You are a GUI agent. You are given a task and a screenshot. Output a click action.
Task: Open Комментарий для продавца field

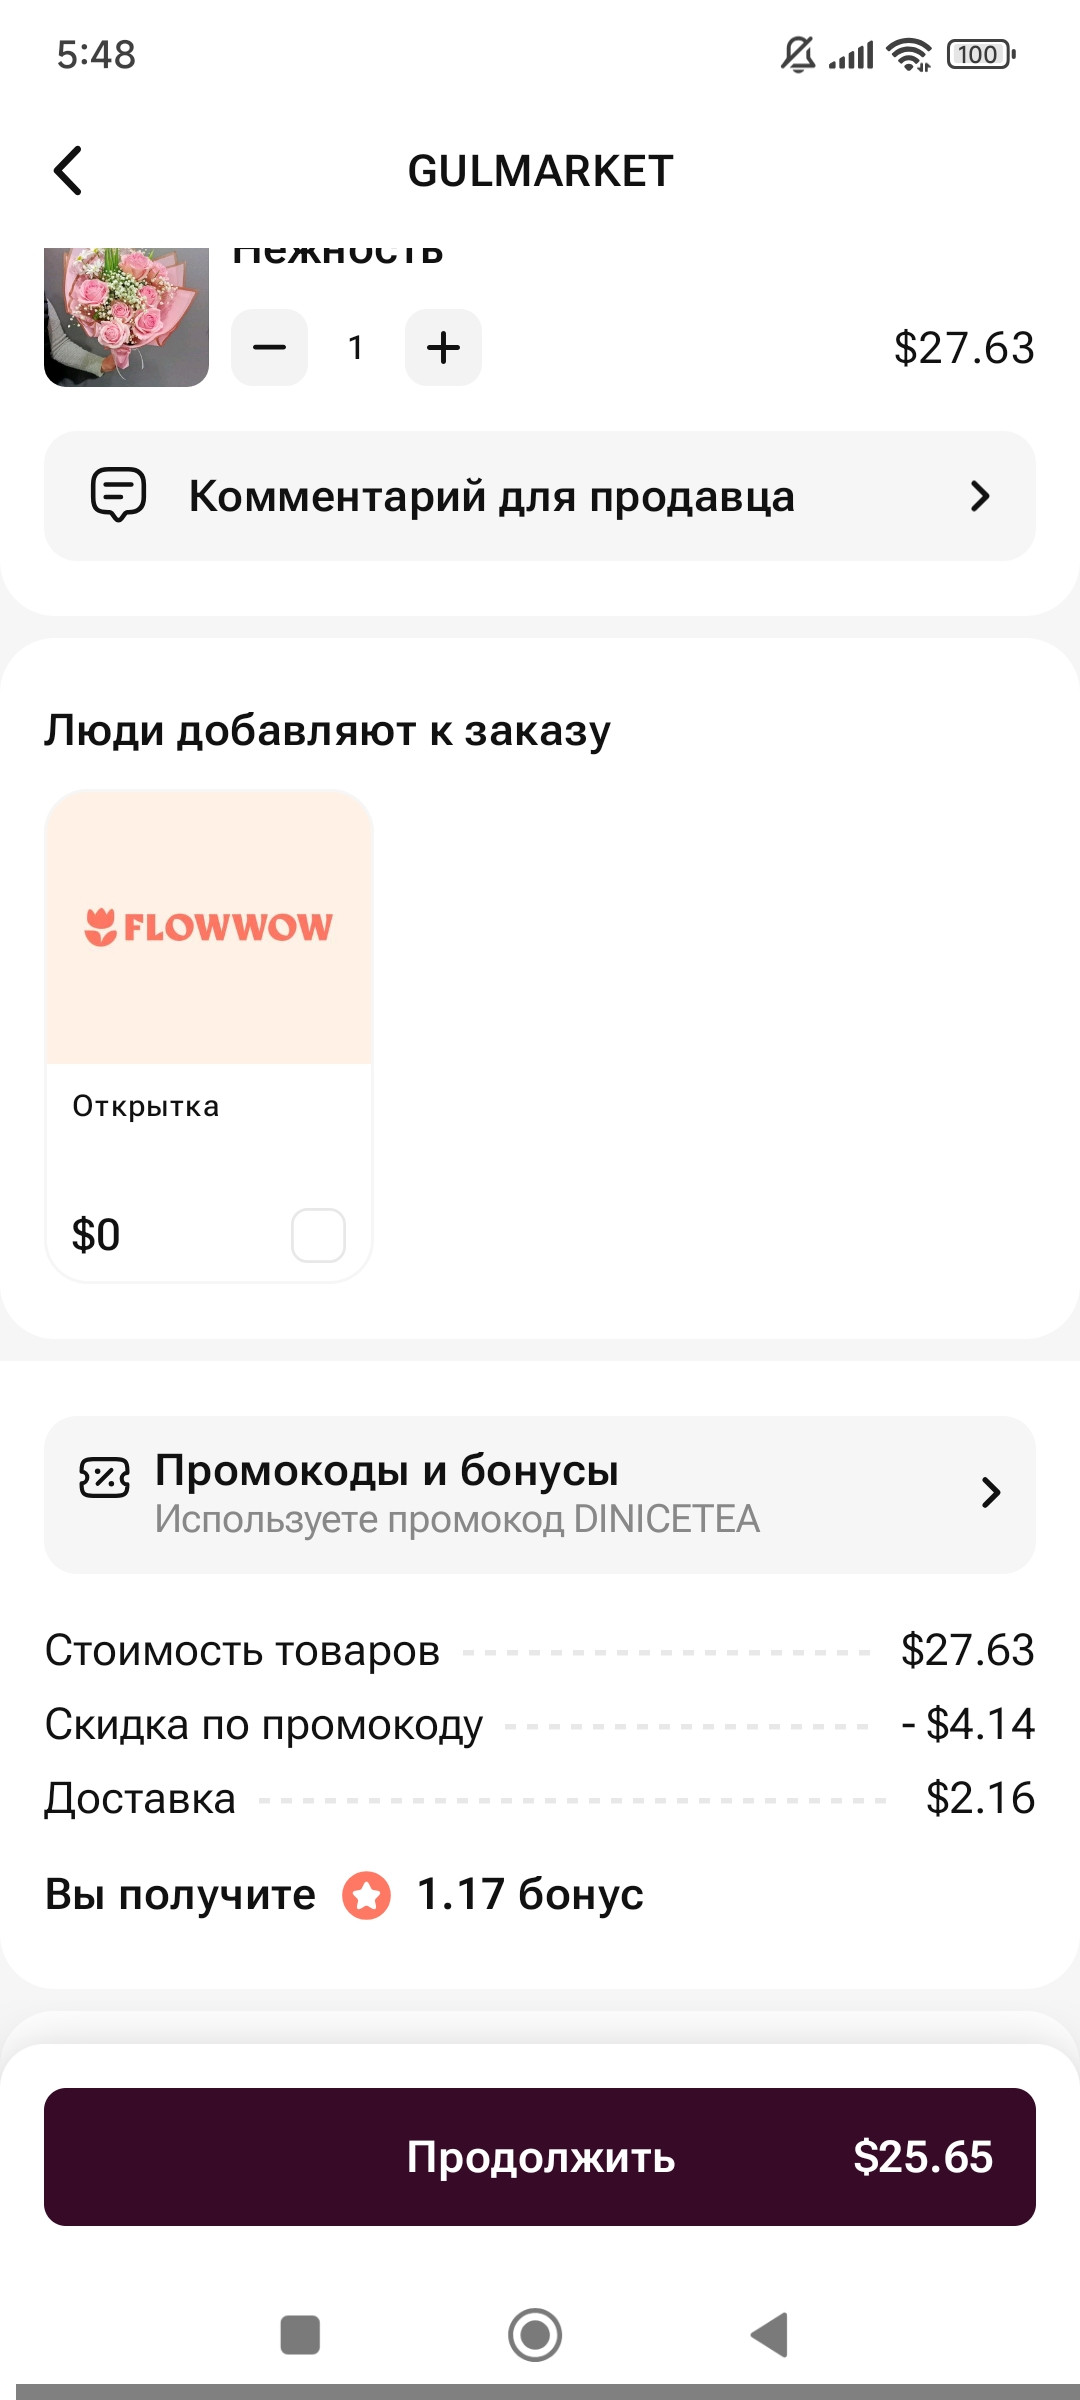coord(540,496)
